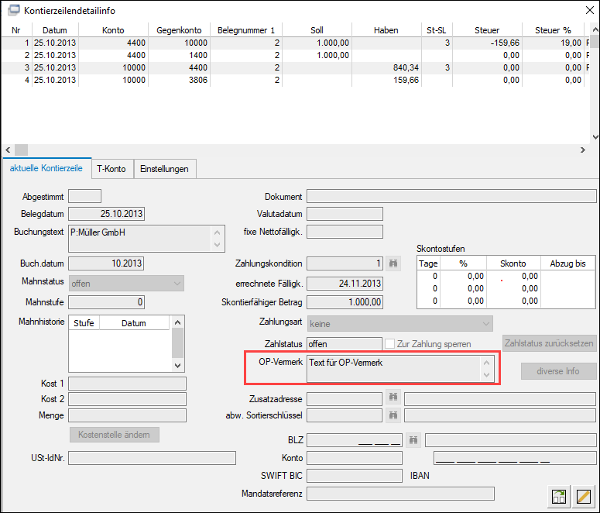Screen dimensions: 600x513
Task: Open the Mahnstatus dropdown showing offen
Action: [x=126, y=283]
